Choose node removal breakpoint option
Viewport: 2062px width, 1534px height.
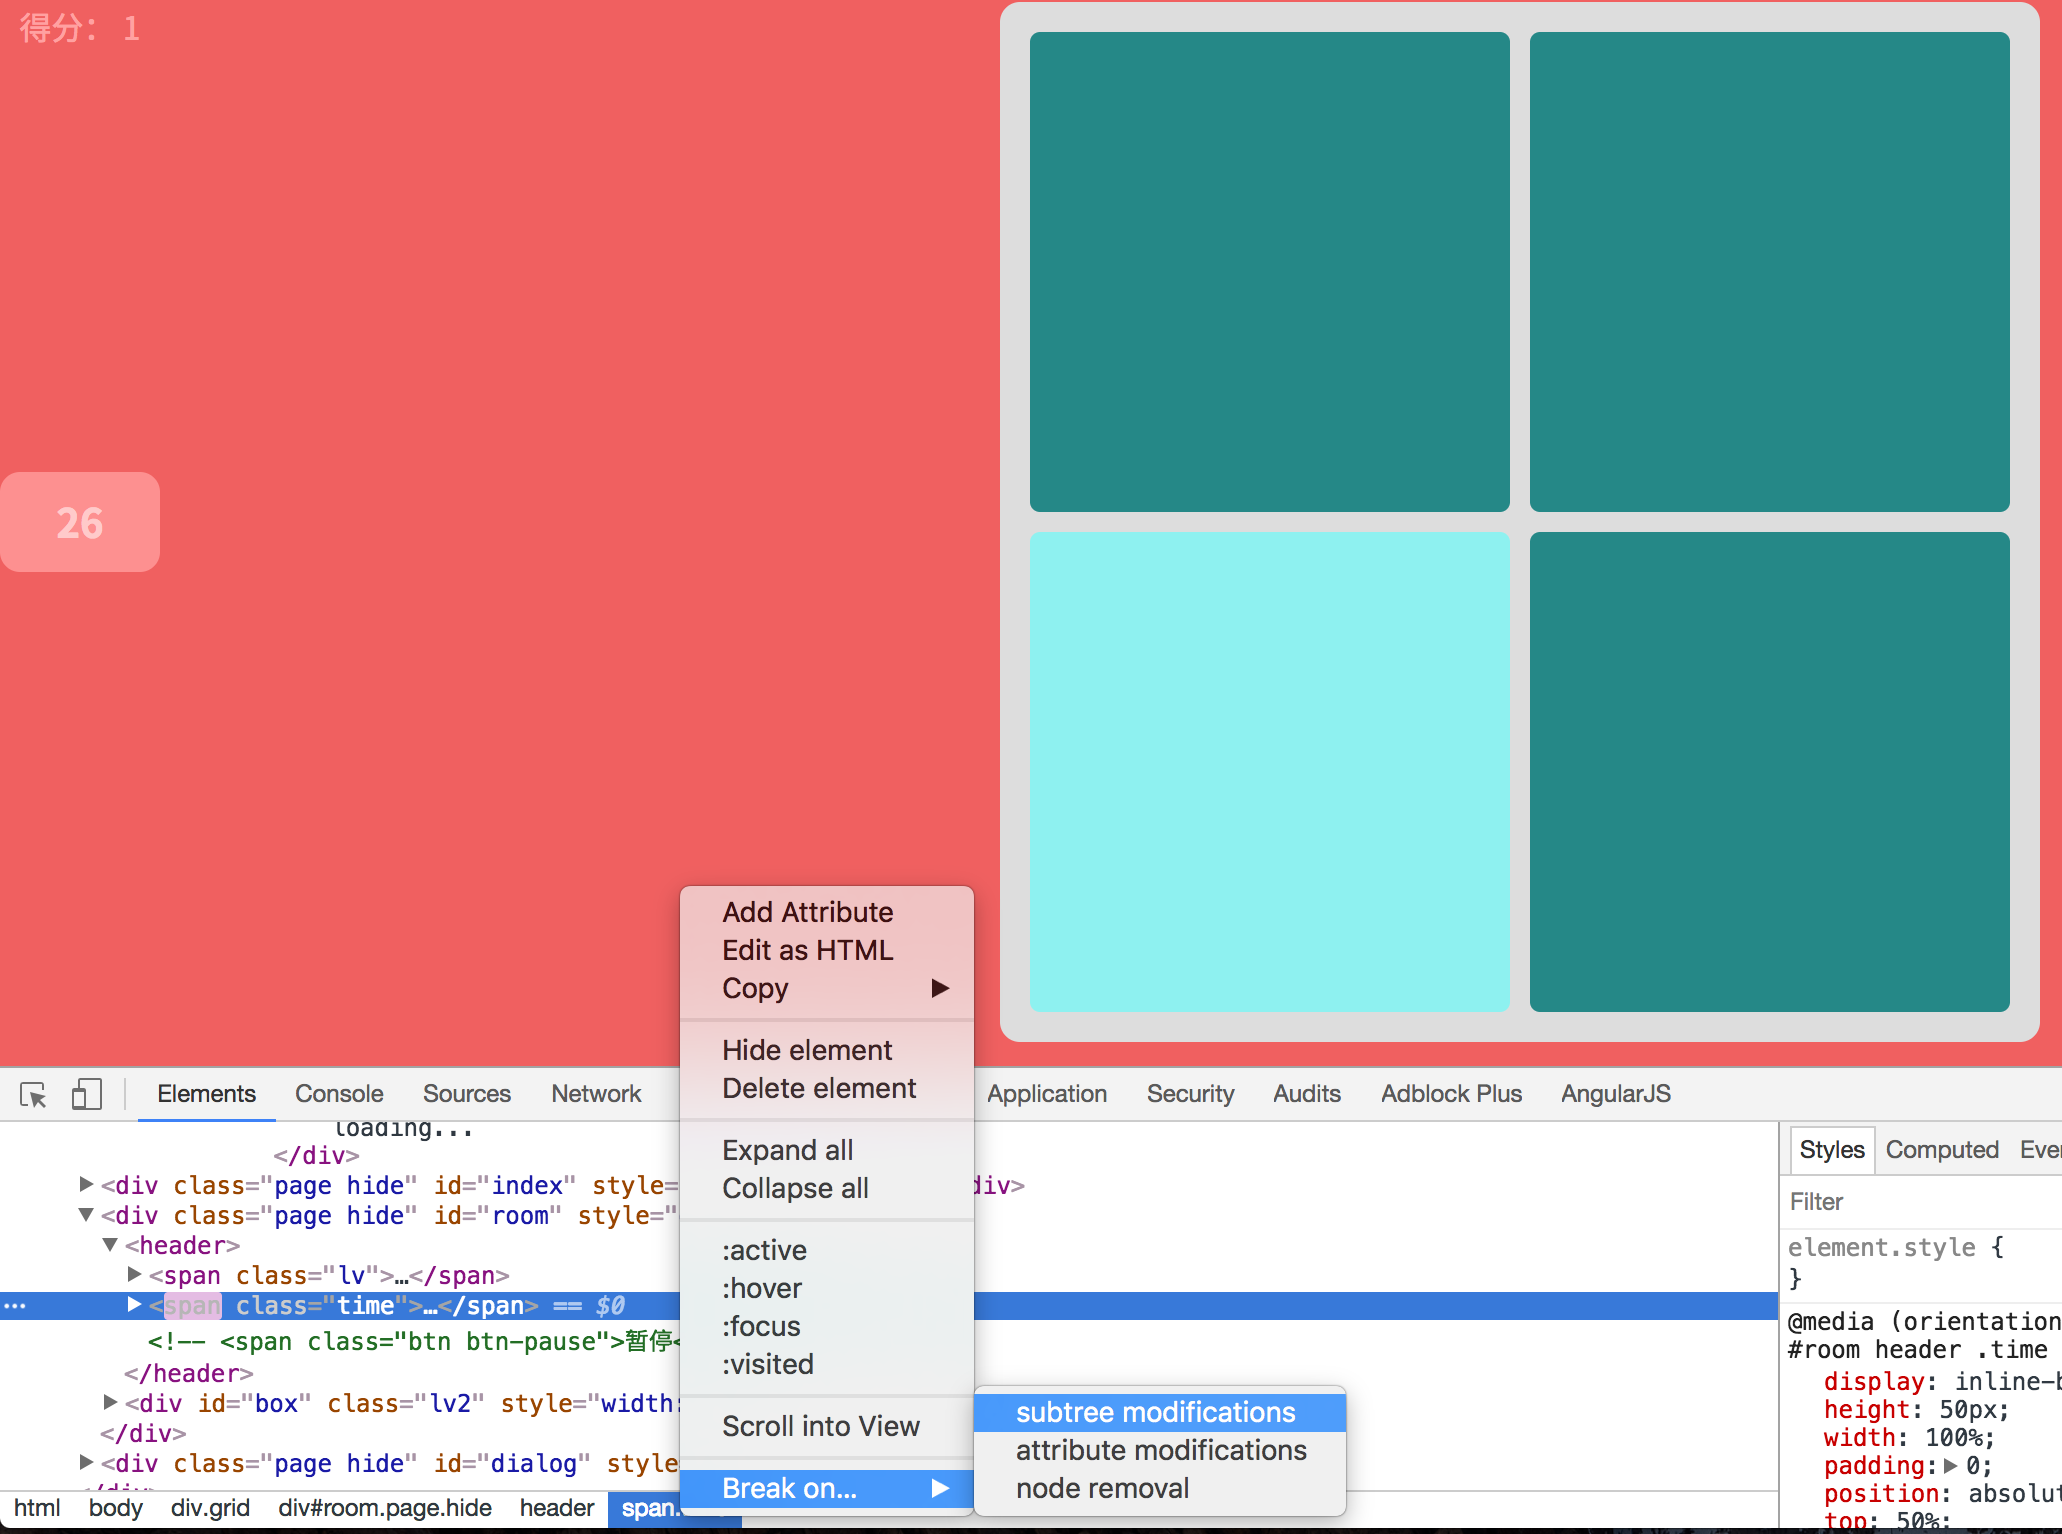(x=1102, y=1488)
